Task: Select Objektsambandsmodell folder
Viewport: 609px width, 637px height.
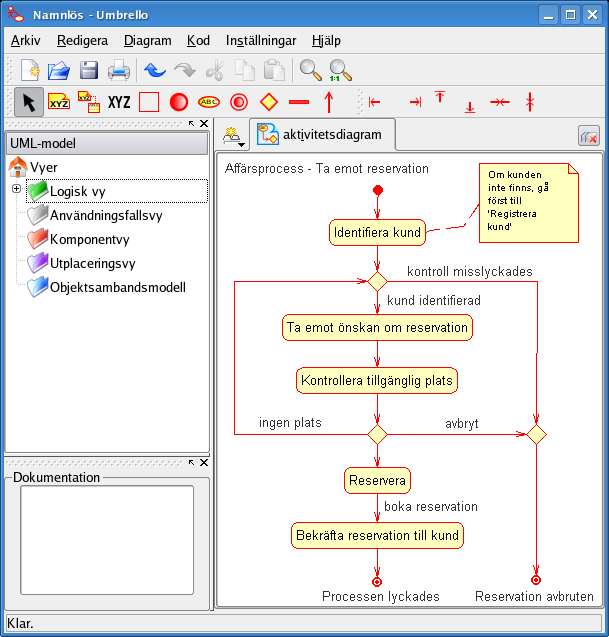Action: pos(106,287)
